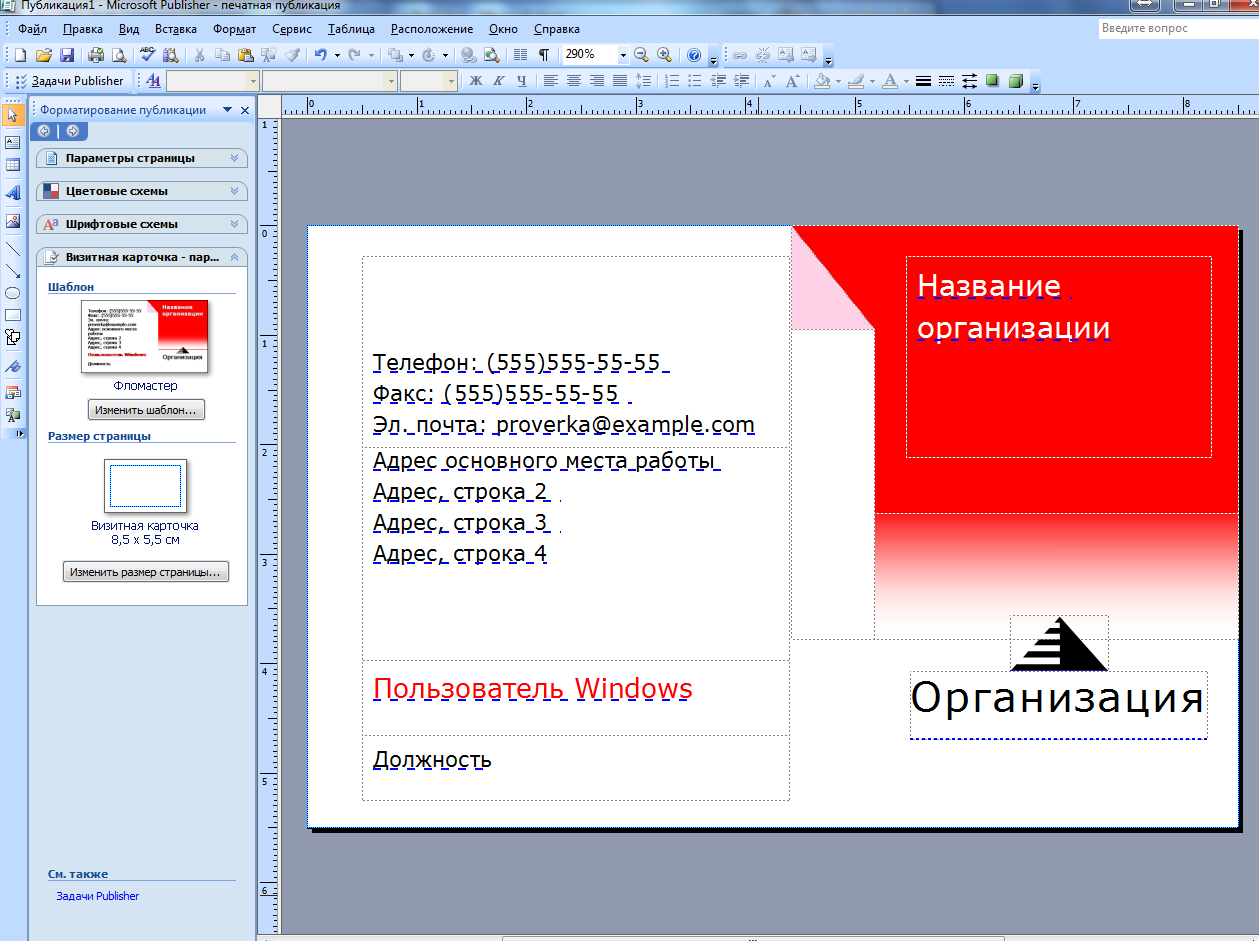Image resolution: width=1259 pixels, height=941 pixels.
Task: Open Print Preview
Action: [x=119, y=55]
